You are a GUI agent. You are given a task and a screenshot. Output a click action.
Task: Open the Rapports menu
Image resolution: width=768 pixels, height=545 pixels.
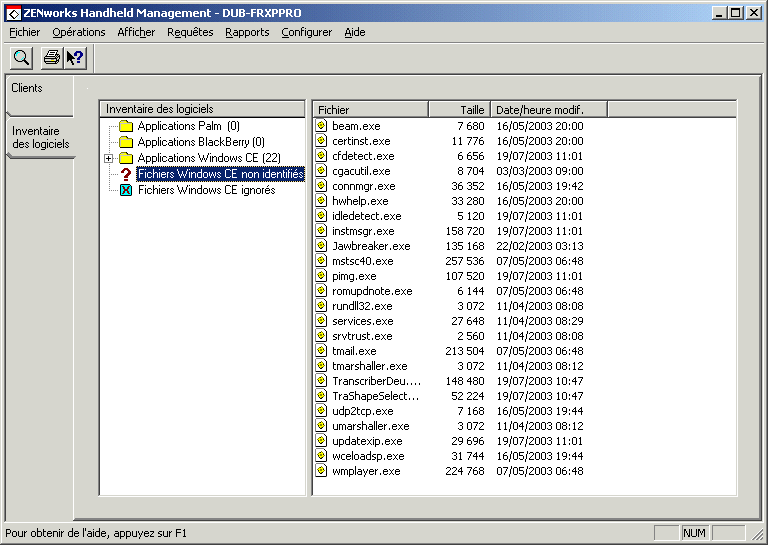(247, 32)
